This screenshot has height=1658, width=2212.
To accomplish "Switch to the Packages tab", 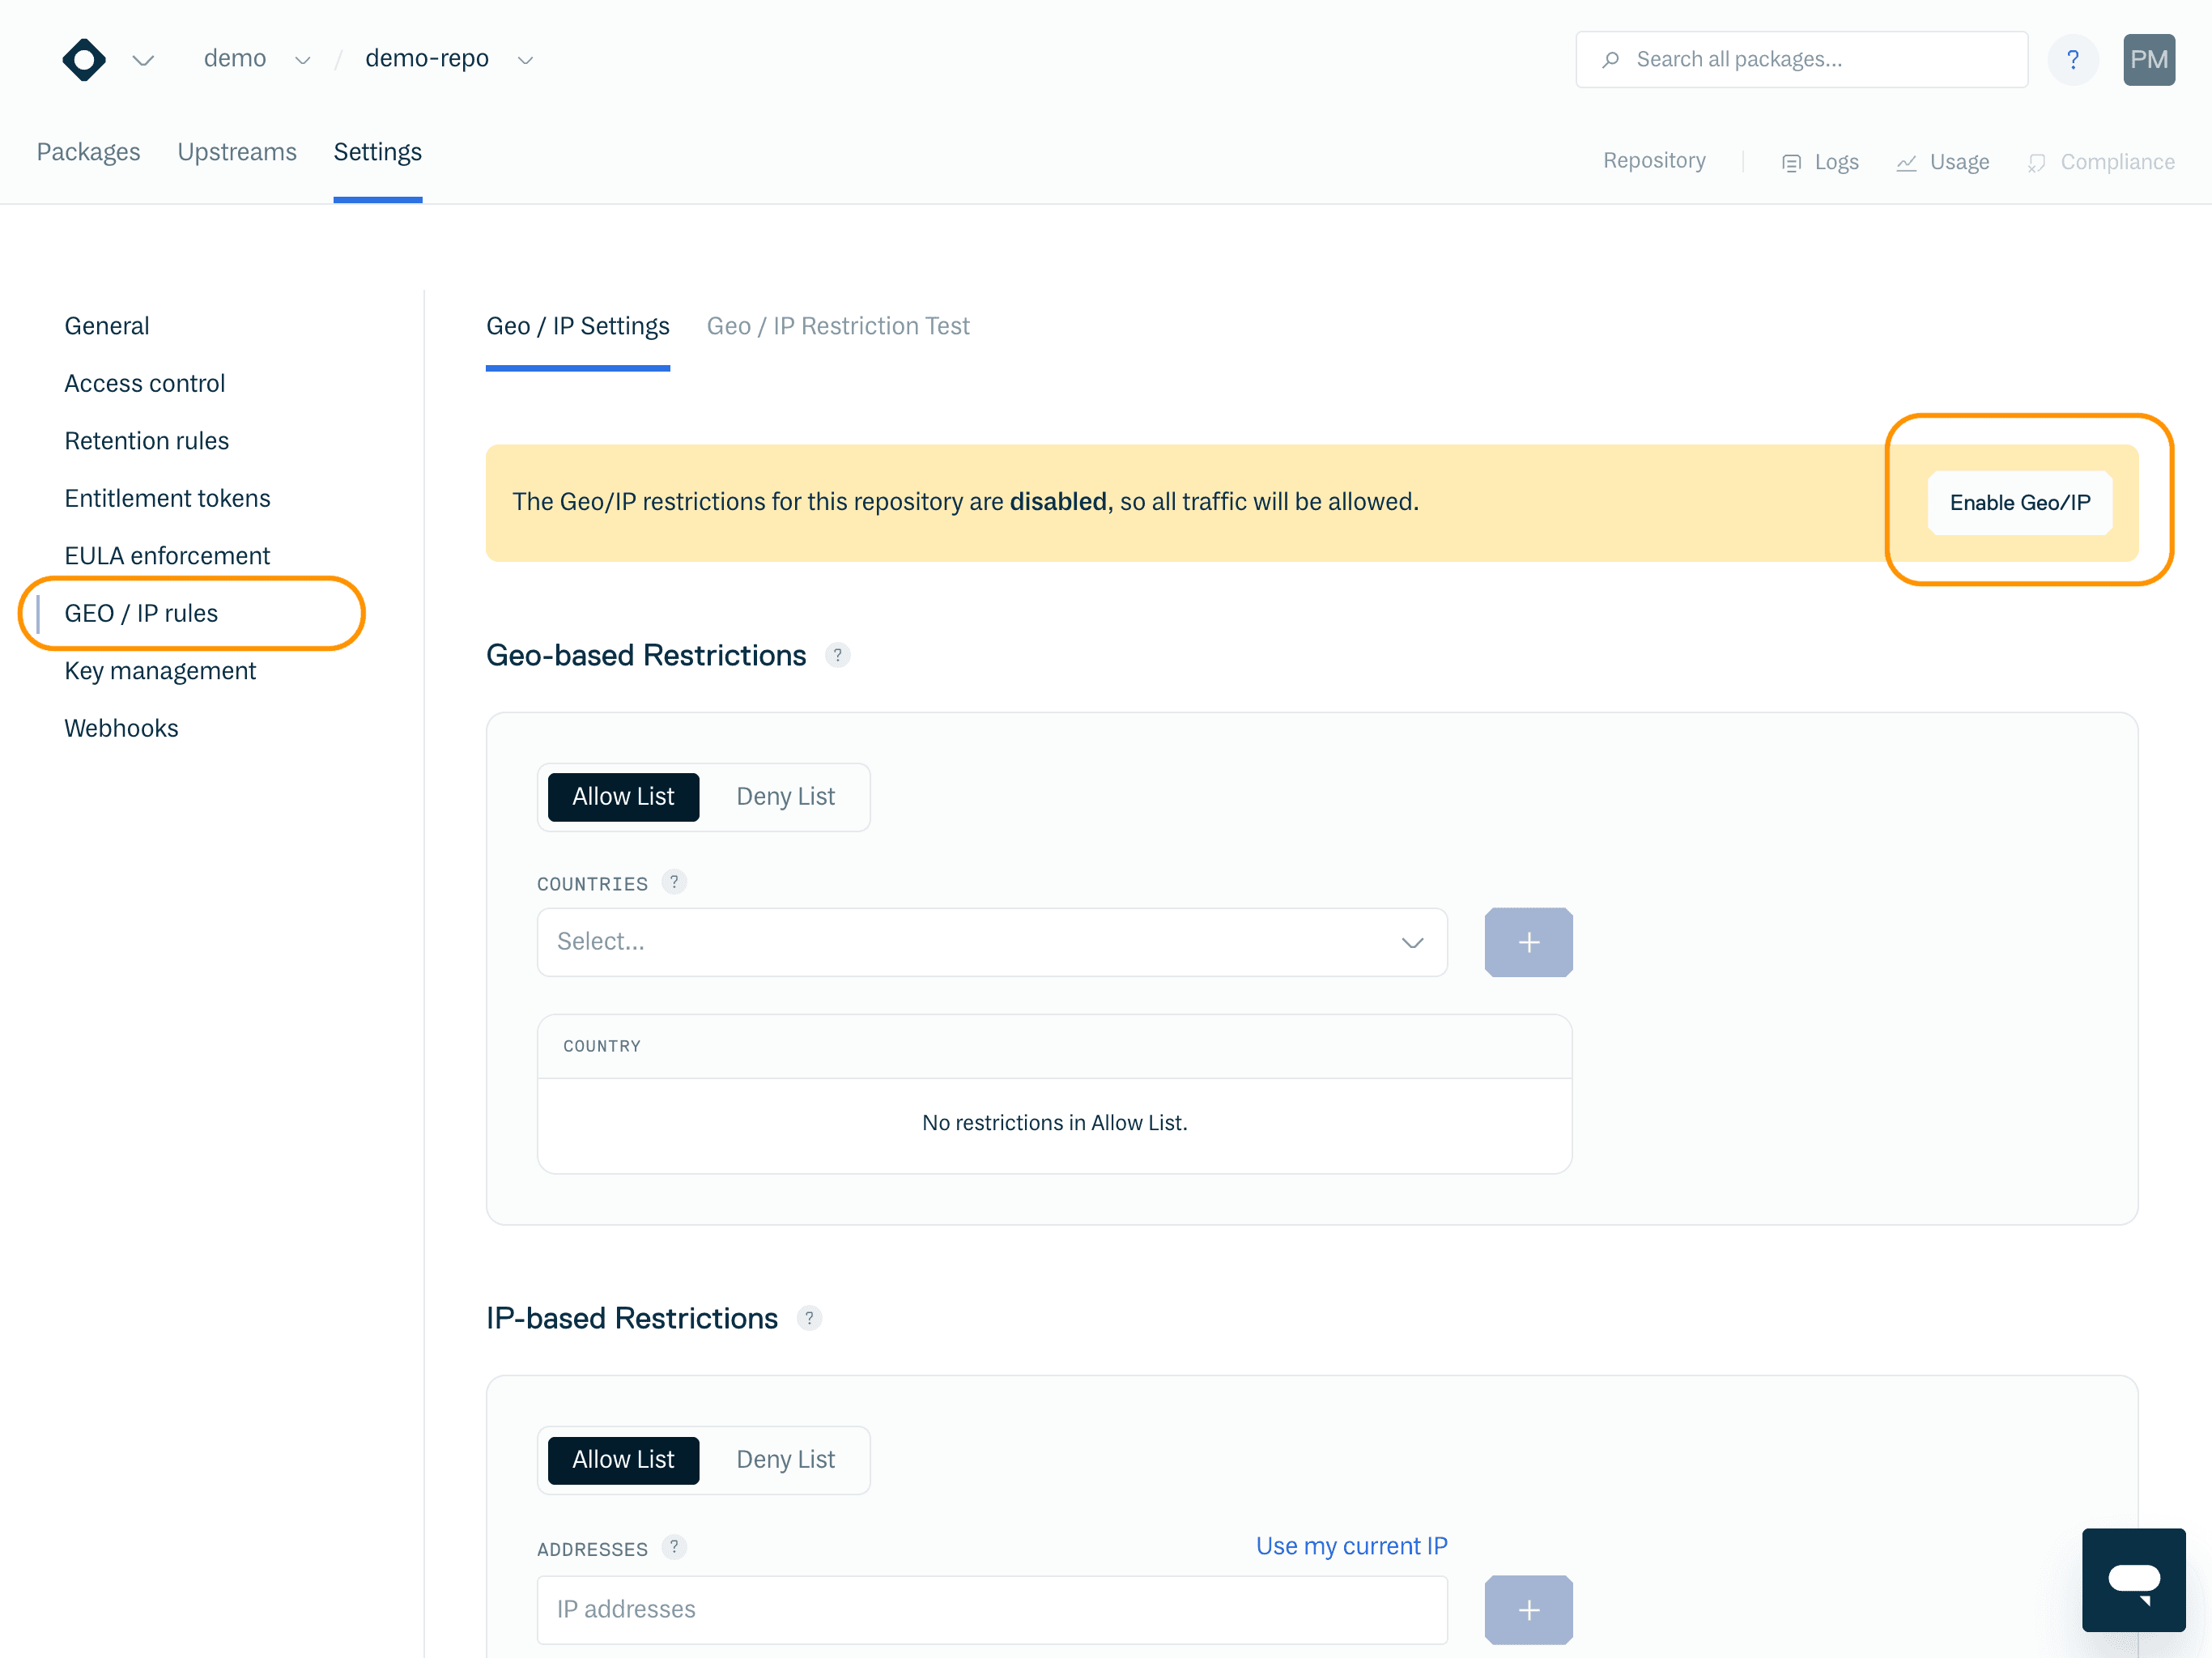I will coord(88,152).
